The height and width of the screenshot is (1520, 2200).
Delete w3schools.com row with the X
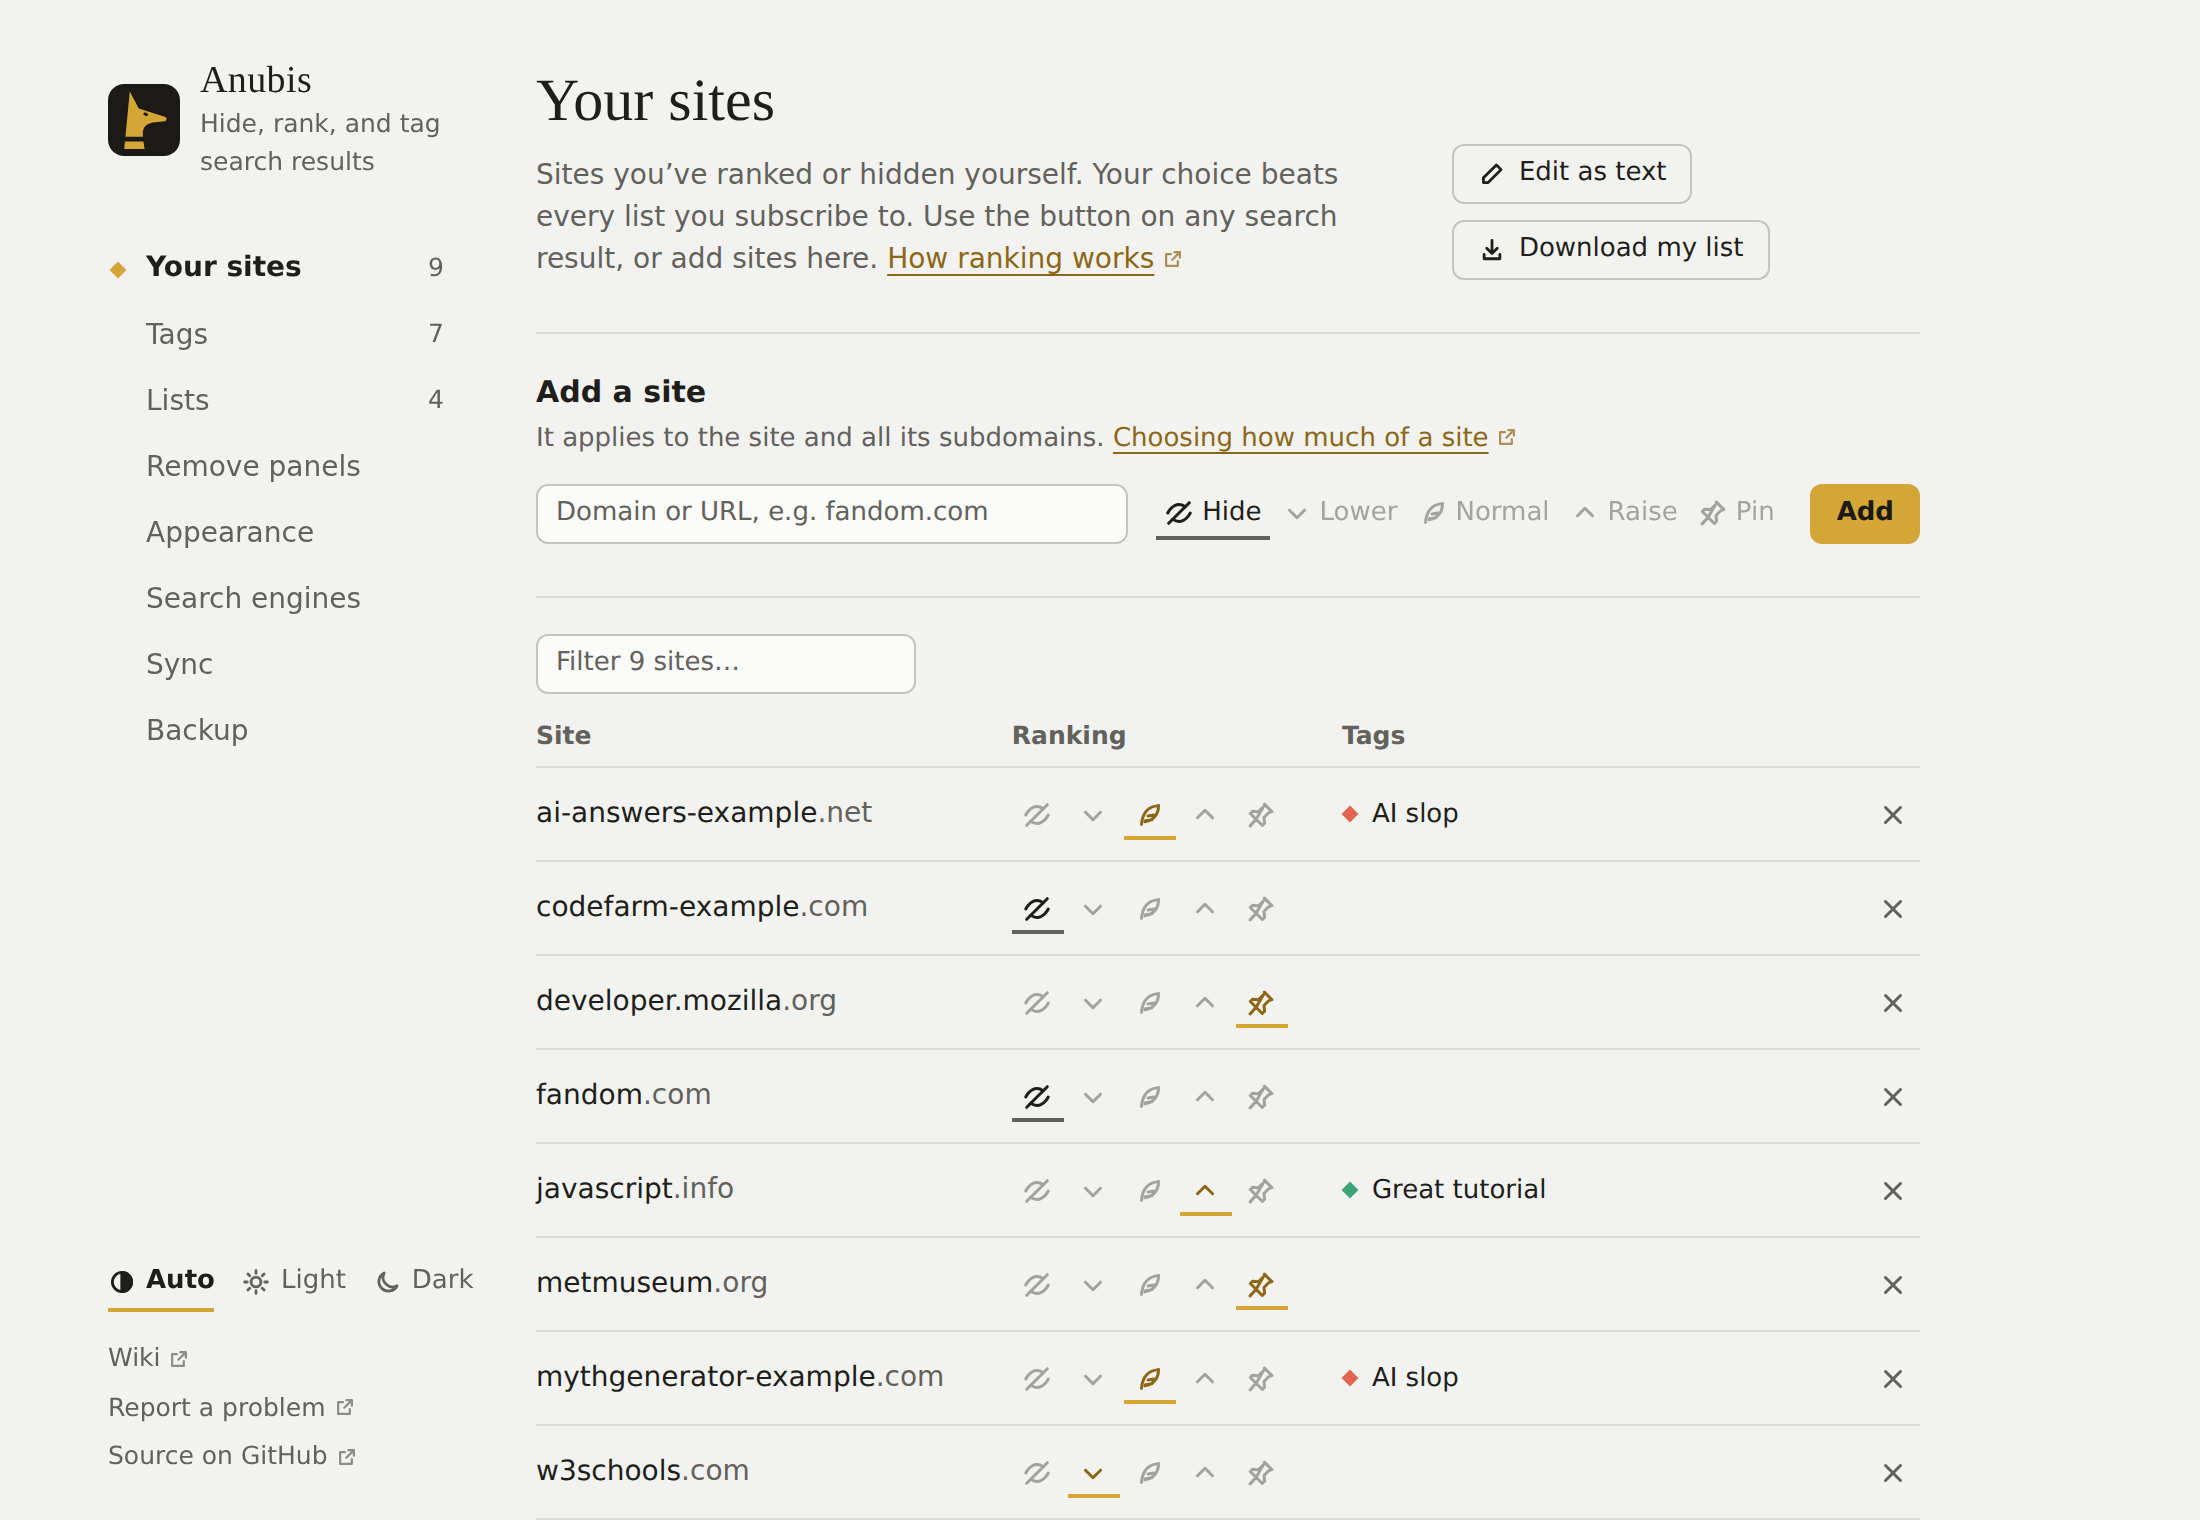point(1892,1473)
